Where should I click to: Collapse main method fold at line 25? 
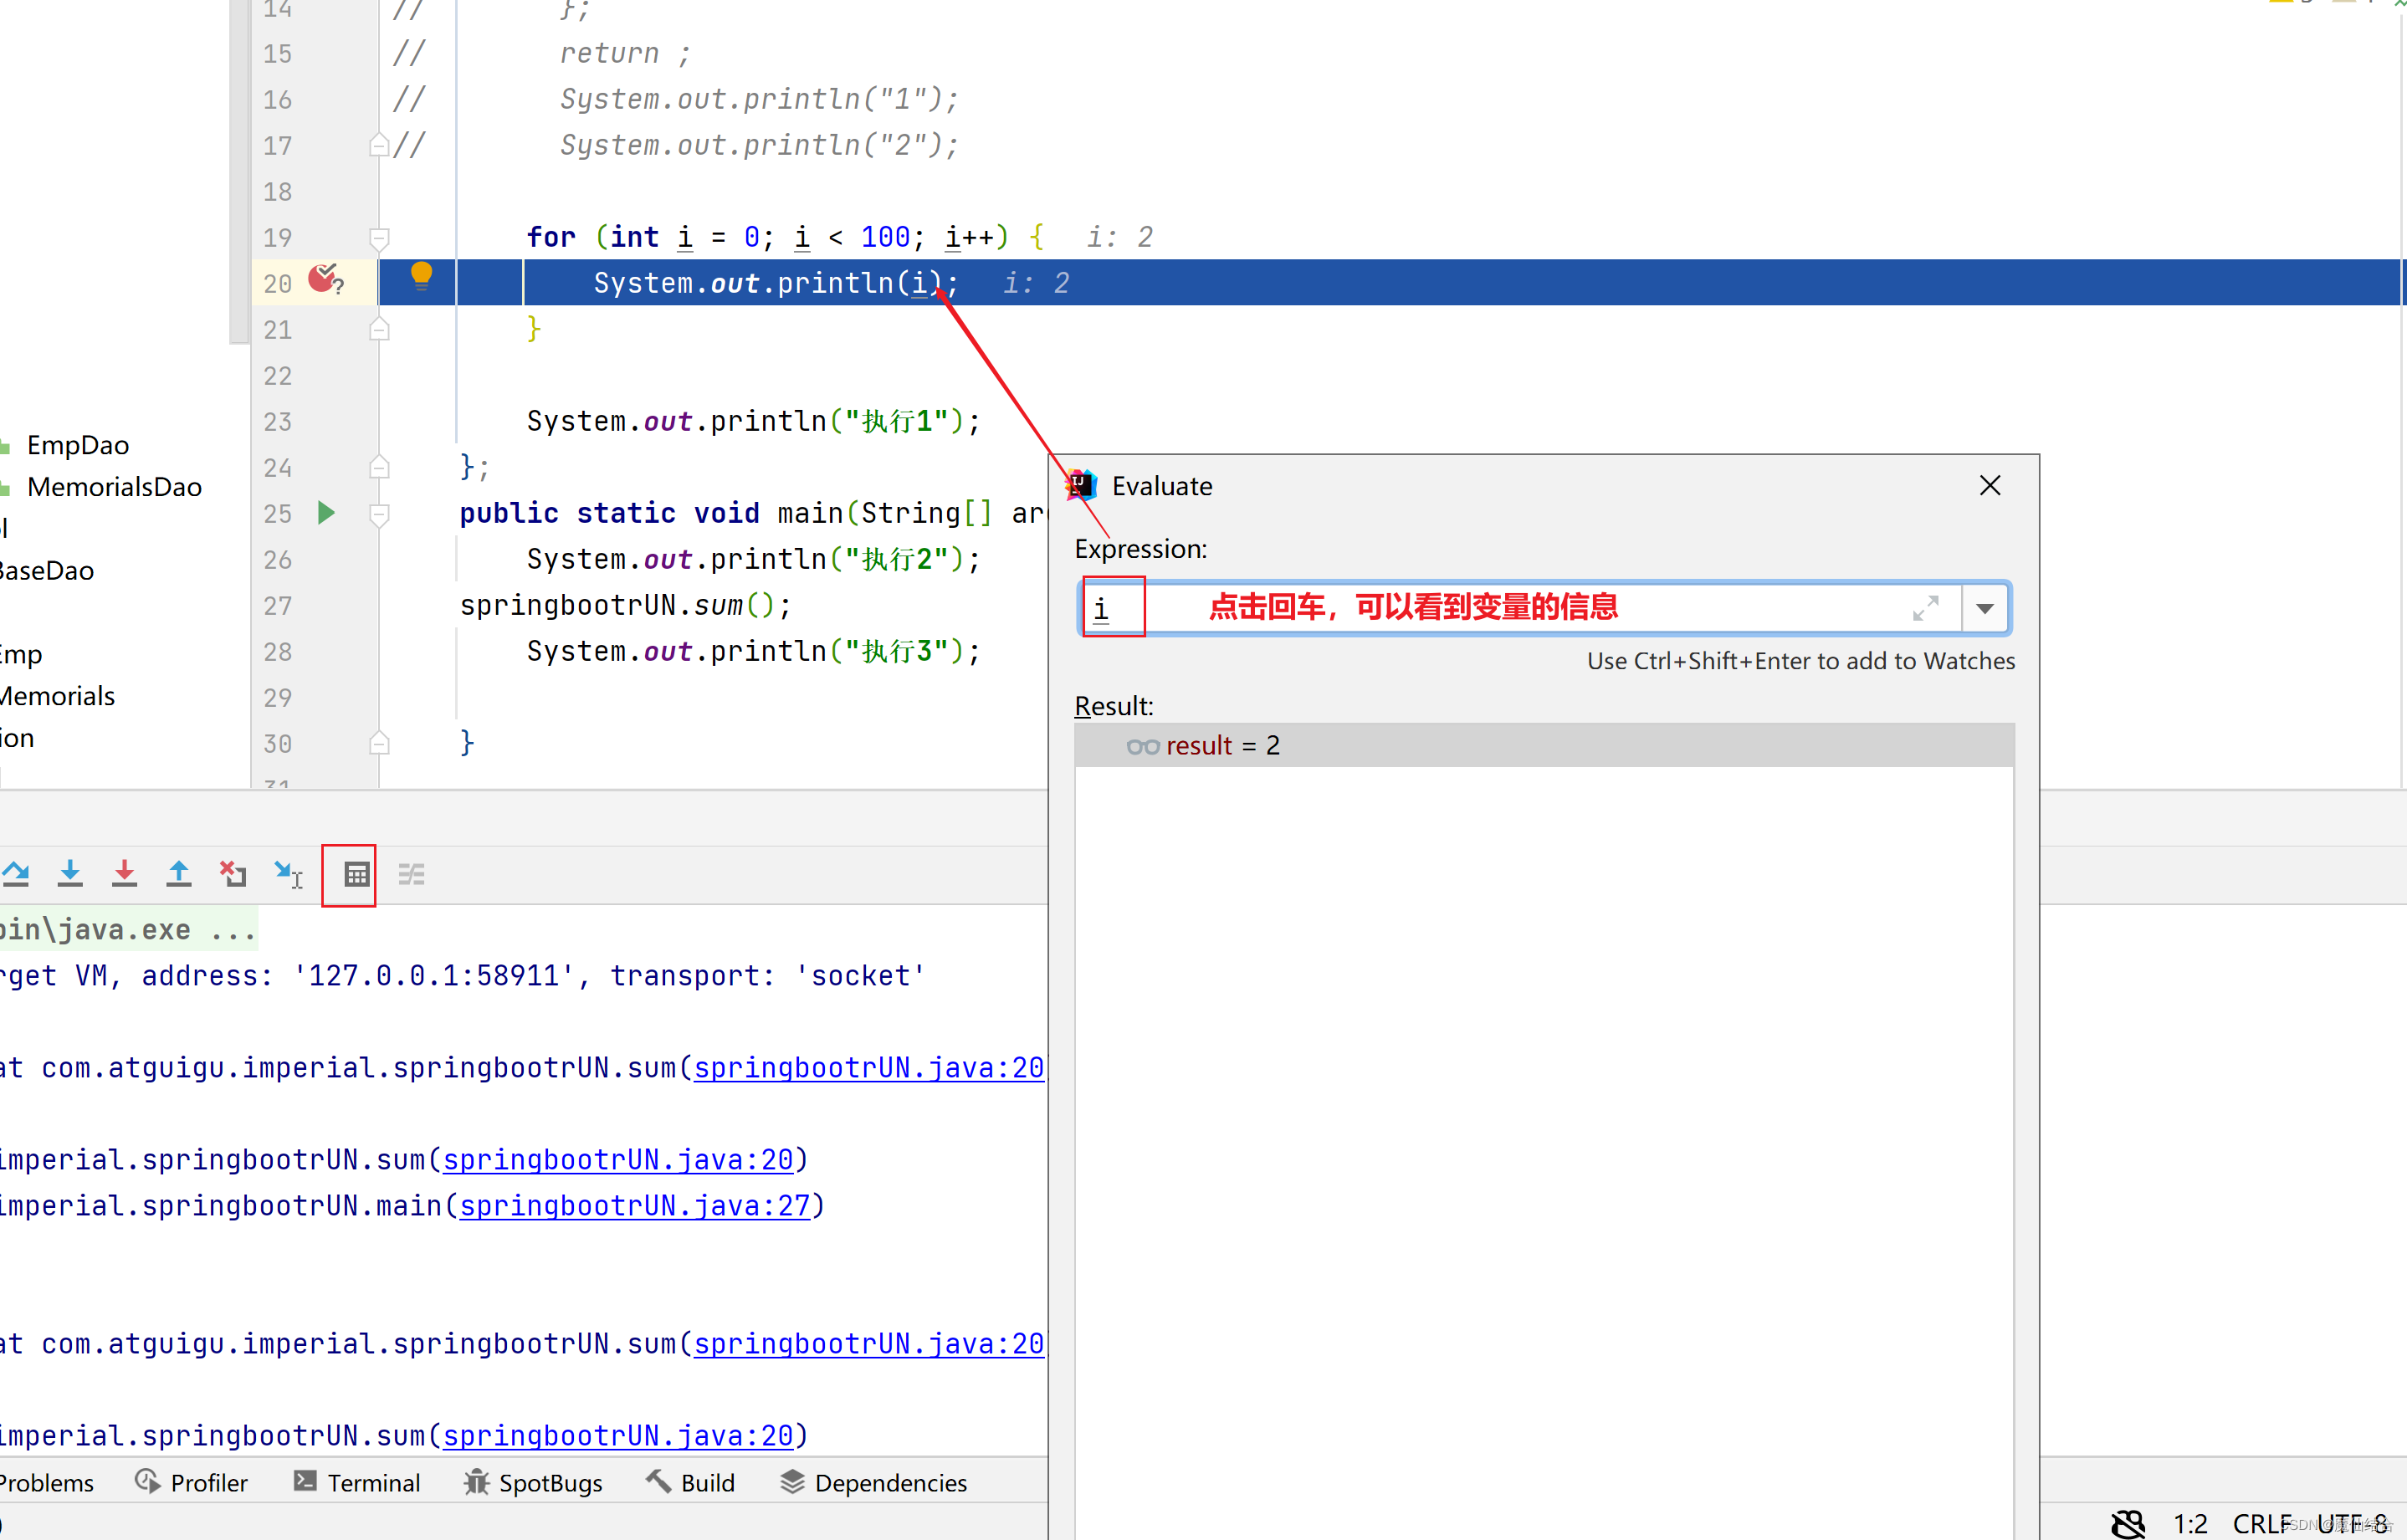(379, 514)
